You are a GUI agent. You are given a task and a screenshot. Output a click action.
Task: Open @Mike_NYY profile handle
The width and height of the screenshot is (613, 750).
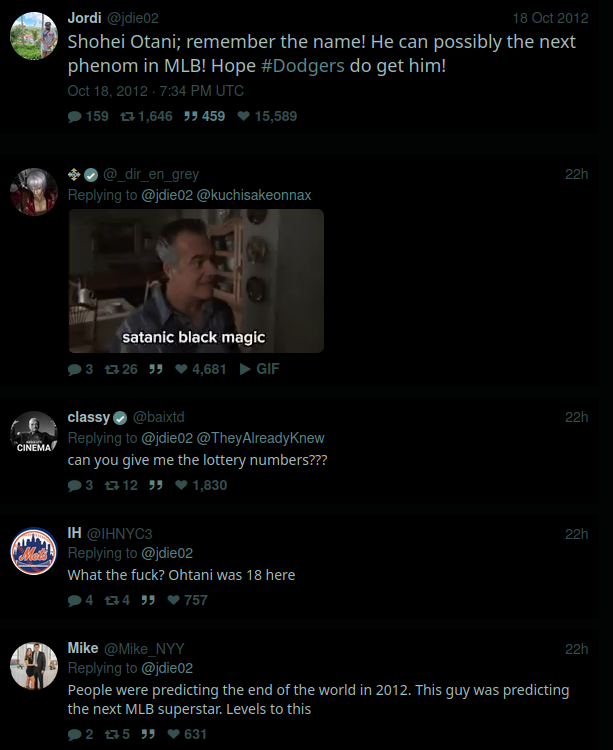[144, 649]
